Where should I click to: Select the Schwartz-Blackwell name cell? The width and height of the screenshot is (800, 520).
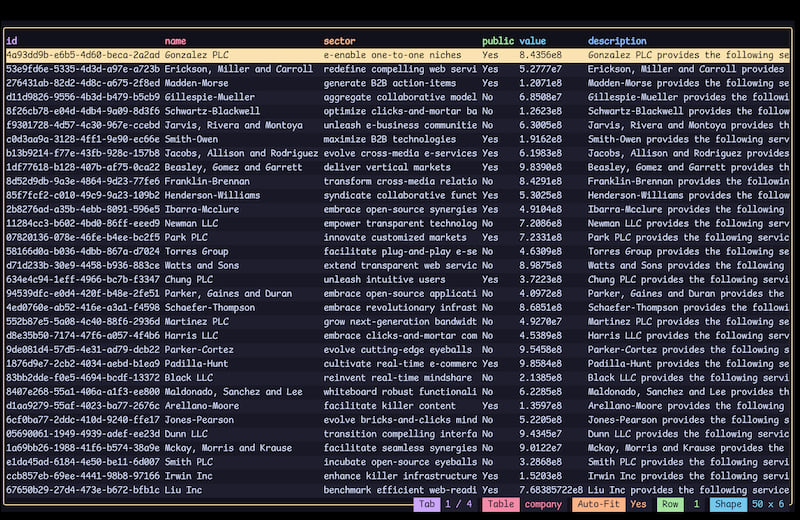point(212,111)
